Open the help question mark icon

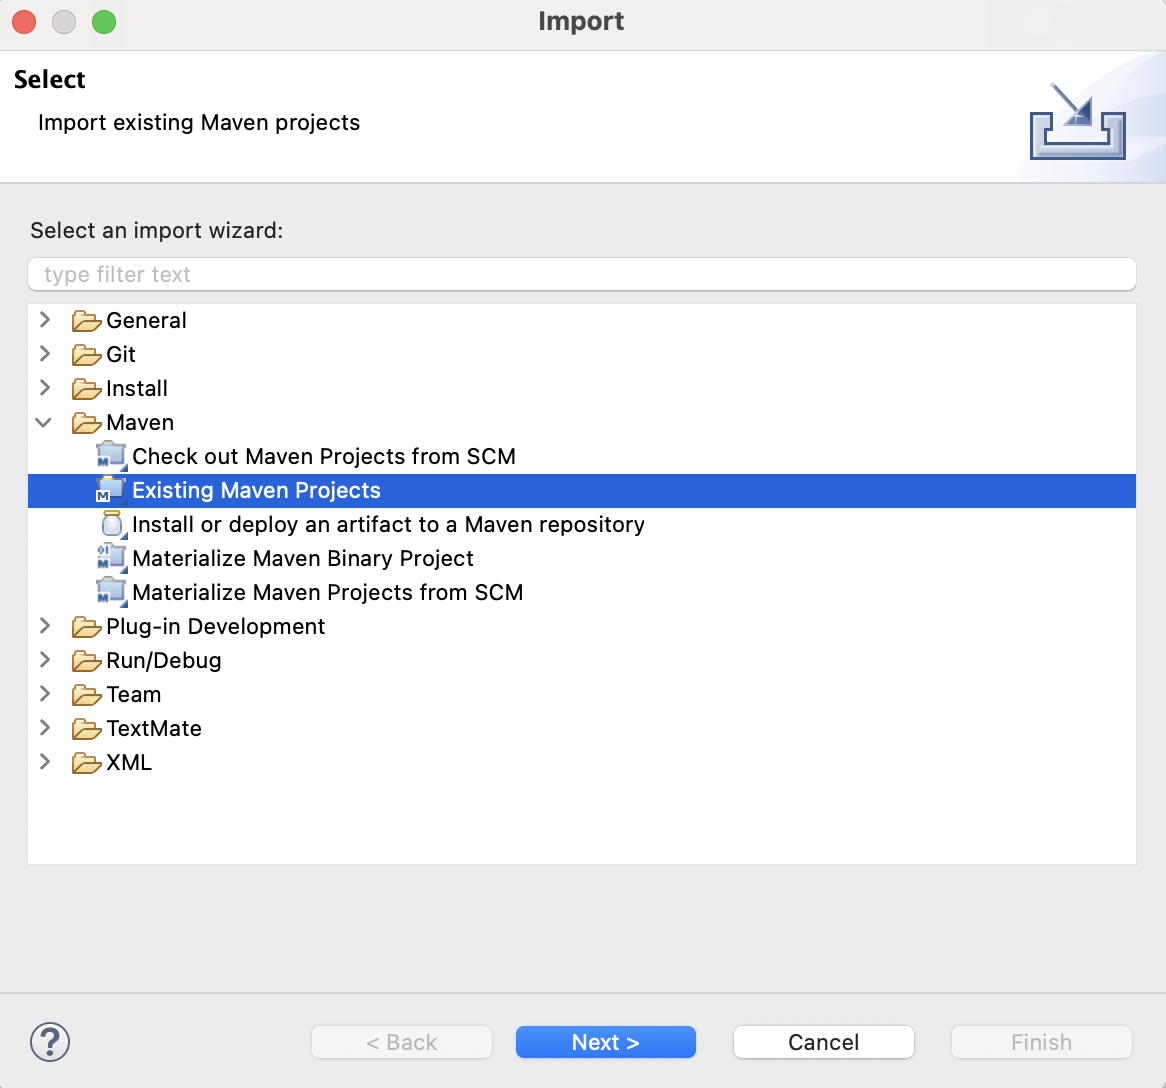[49, 1041]
